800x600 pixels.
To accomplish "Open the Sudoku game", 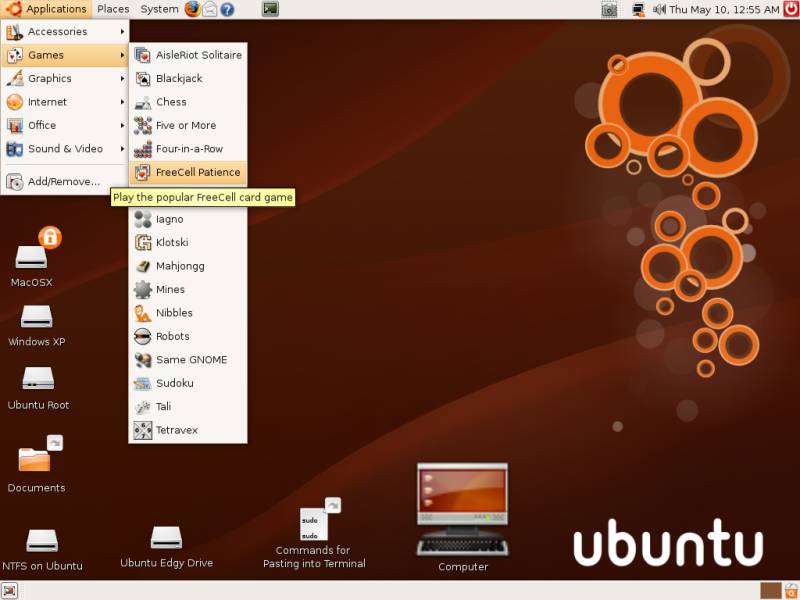I will (x=188, y=384).
